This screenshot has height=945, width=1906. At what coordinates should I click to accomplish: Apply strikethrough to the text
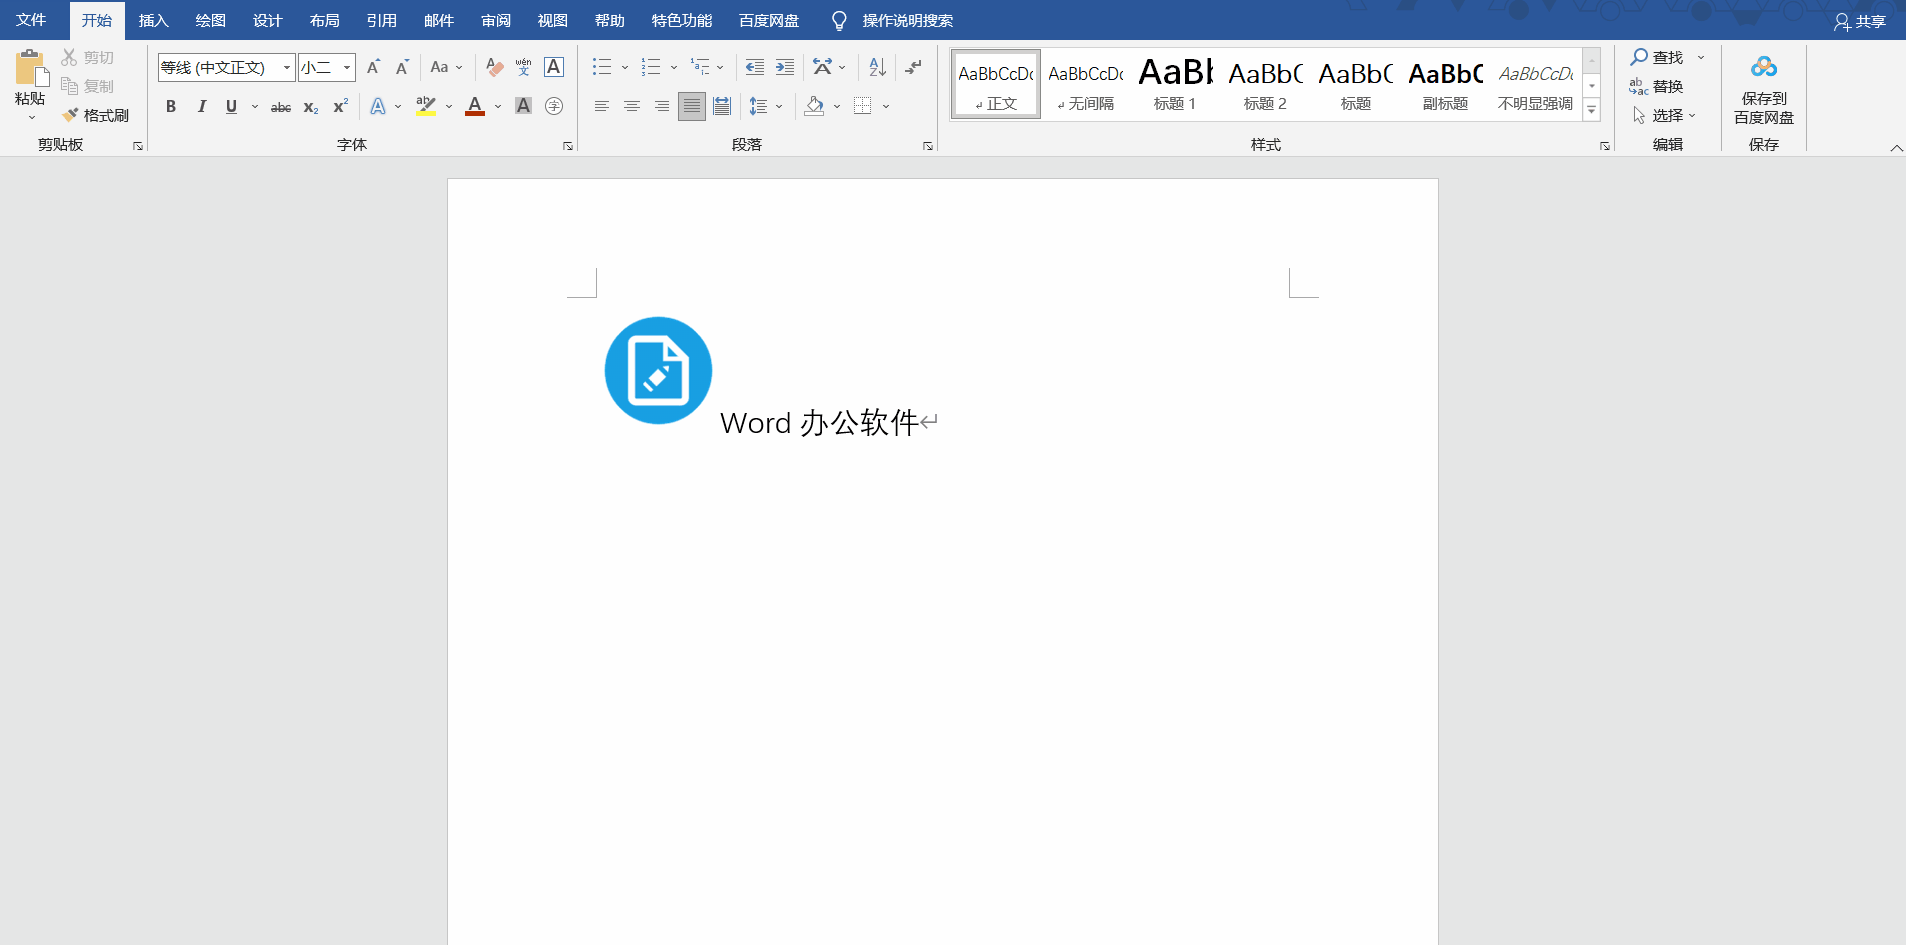[x=280, y=107]
